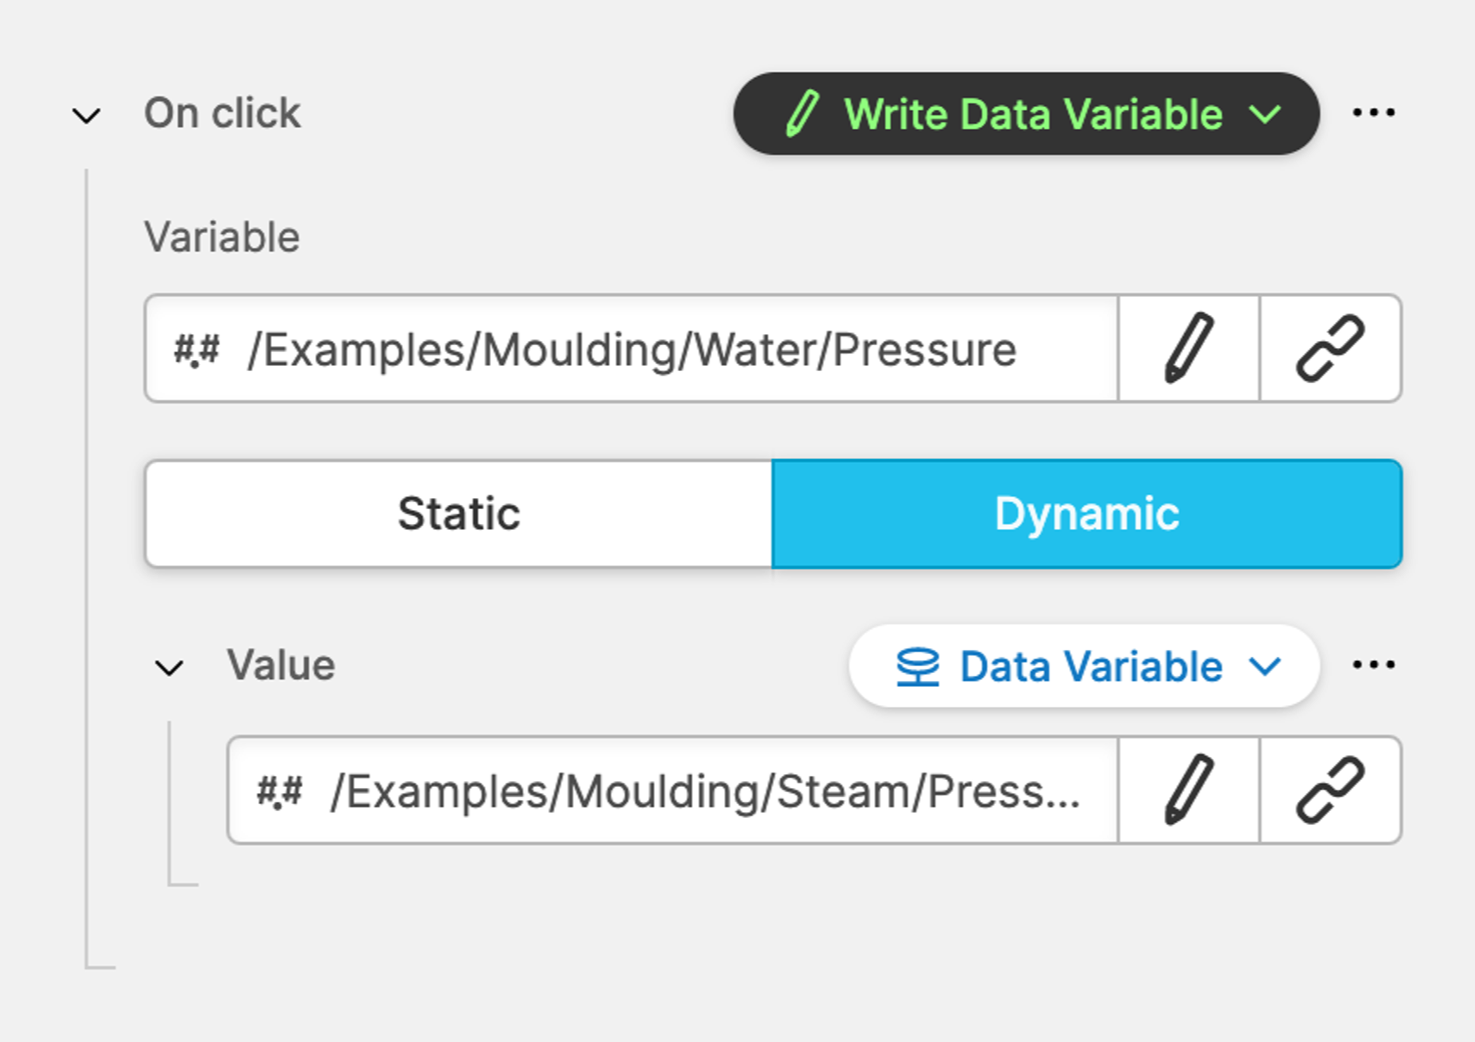Collapse the On click section

click(87, 116)
